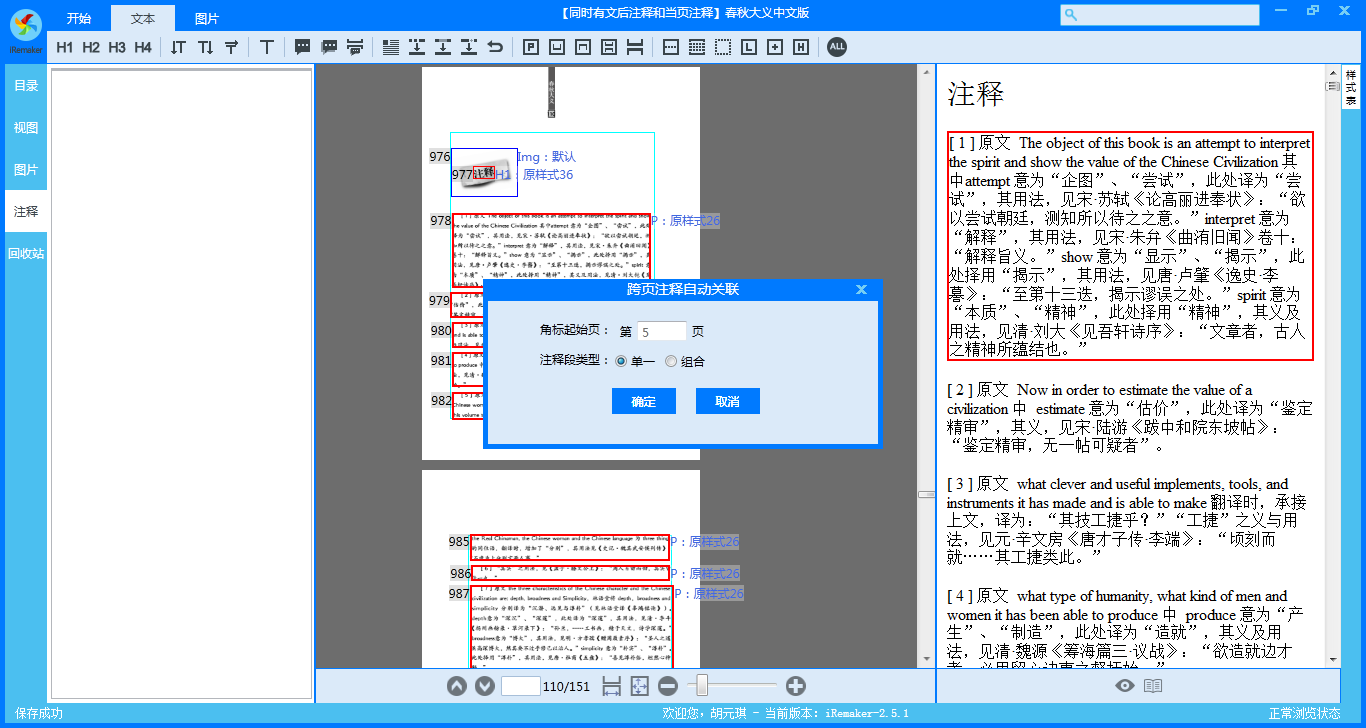Click the undo arrow in toolbar

click(x=495, y=47)
